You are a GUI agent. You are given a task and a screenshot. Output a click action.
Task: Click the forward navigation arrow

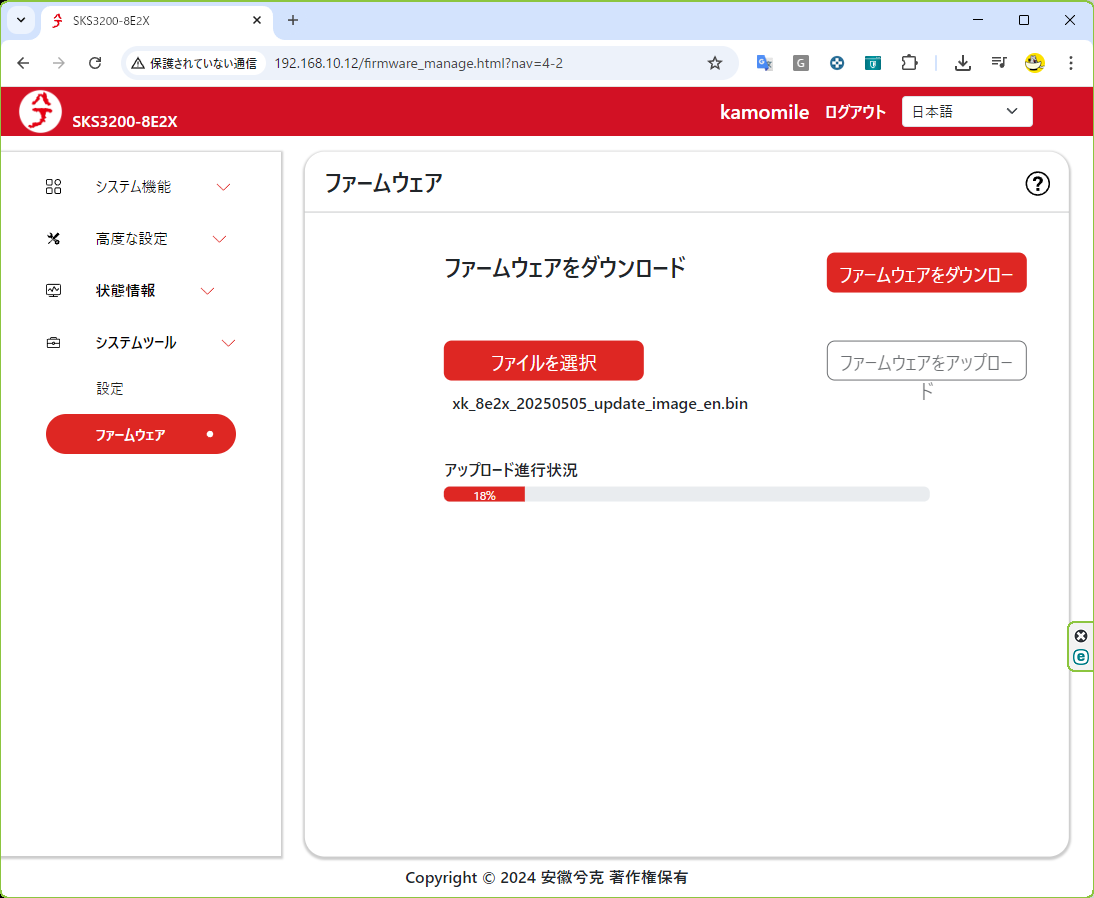tap(59, 63)
